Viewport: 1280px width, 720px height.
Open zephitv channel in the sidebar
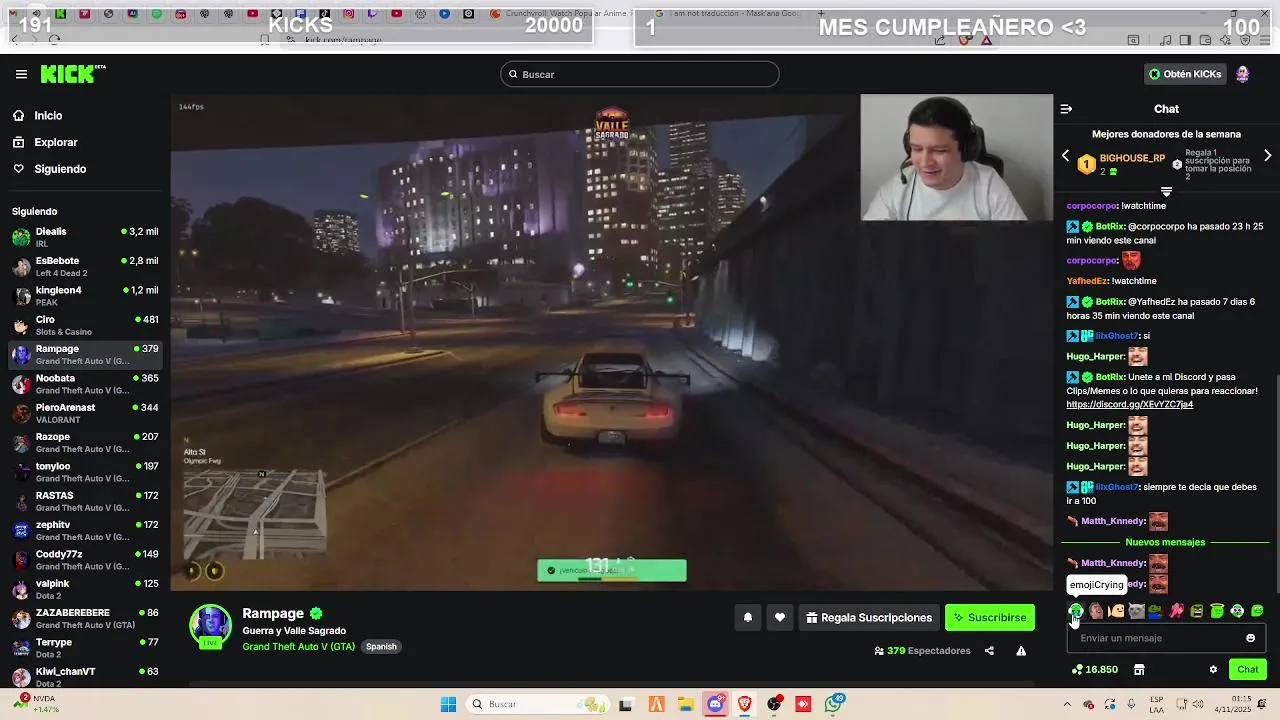tap(85, 530)
